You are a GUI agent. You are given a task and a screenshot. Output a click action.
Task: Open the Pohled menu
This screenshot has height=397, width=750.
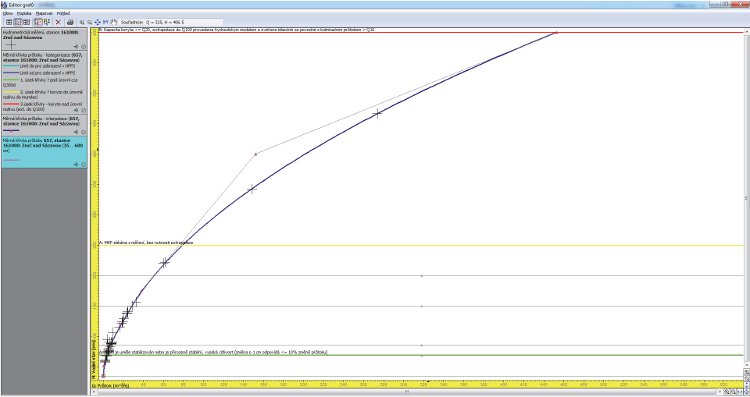point(63,13)
